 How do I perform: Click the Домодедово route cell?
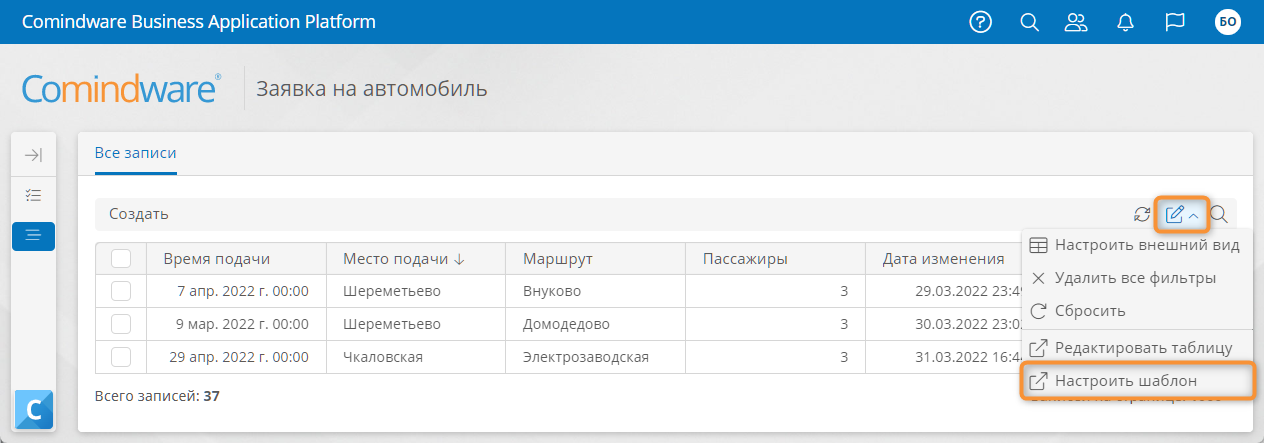click(x=595, y=324)
